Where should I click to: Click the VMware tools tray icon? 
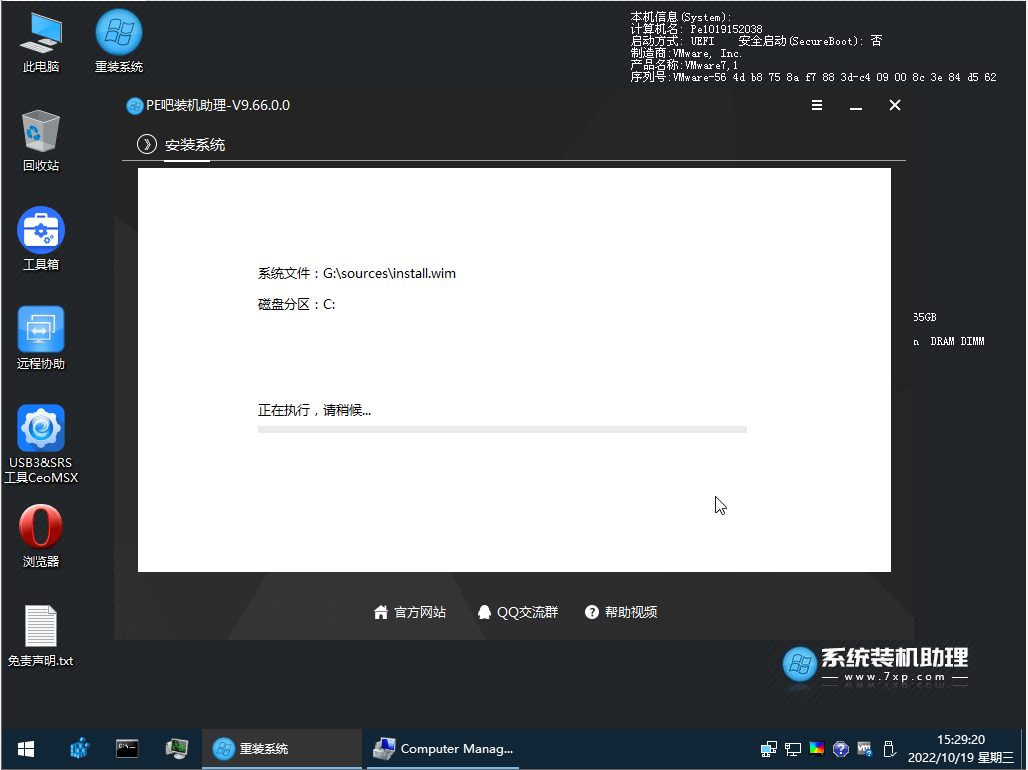coord(865,748)
